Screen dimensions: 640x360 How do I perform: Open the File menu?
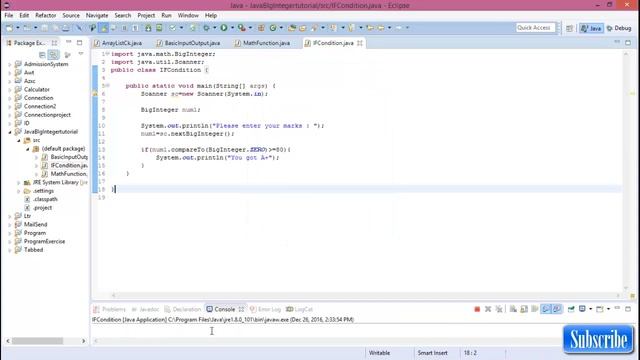click(9, 15)
